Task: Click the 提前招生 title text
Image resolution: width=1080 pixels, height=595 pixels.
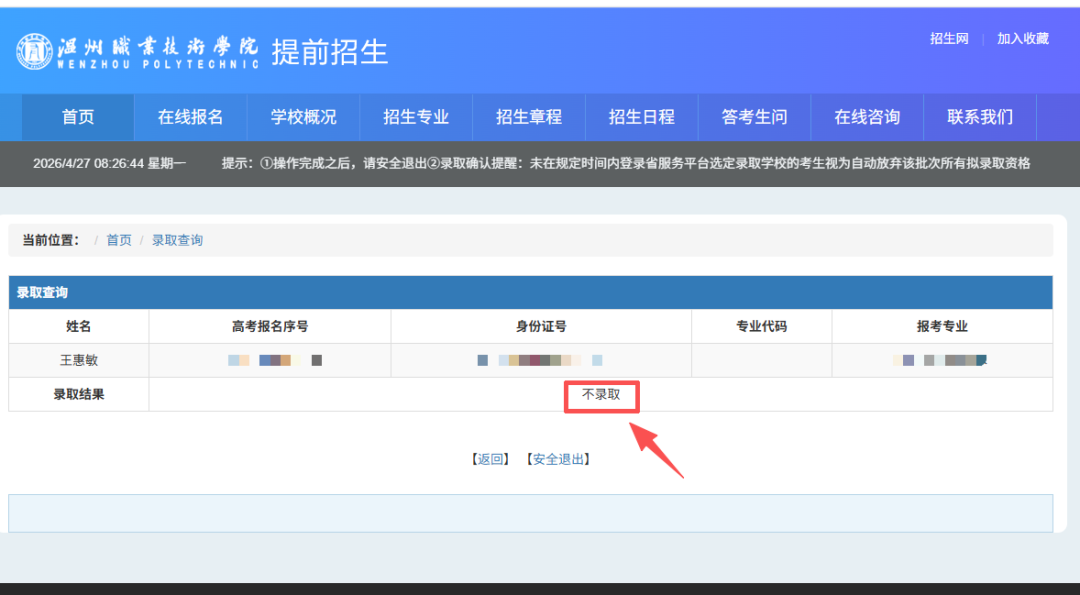Action: (x=329, y=52)
